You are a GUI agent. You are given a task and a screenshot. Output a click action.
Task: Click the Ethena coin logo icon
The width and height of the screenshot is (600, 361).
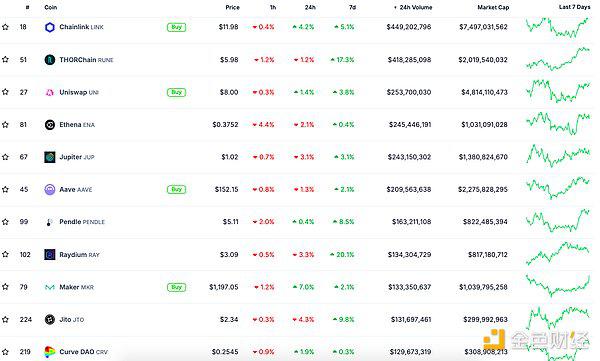click(x=50, y=125)
